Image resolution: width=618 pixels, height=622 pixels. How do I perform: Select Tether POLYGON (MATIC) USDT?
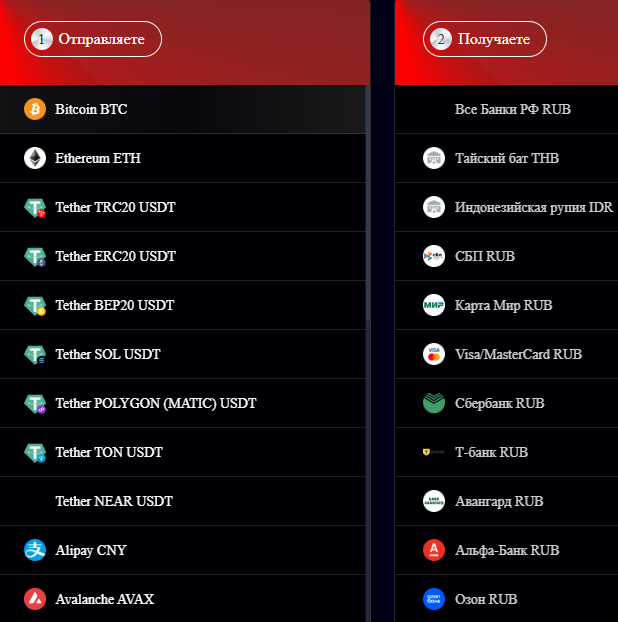click(x=183, y=403)
